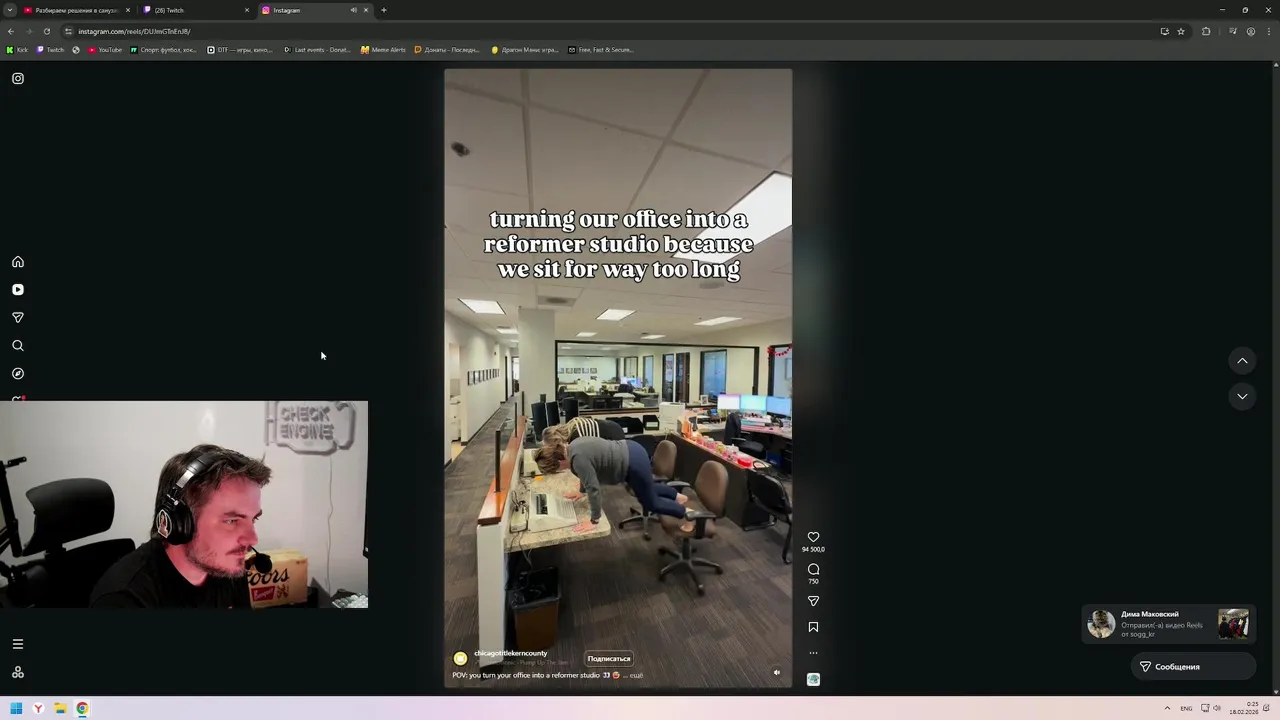This screenshot has width=1280, height=720.
Task: Open the Драгон Мани bookmark
Action: click(525, 50)
